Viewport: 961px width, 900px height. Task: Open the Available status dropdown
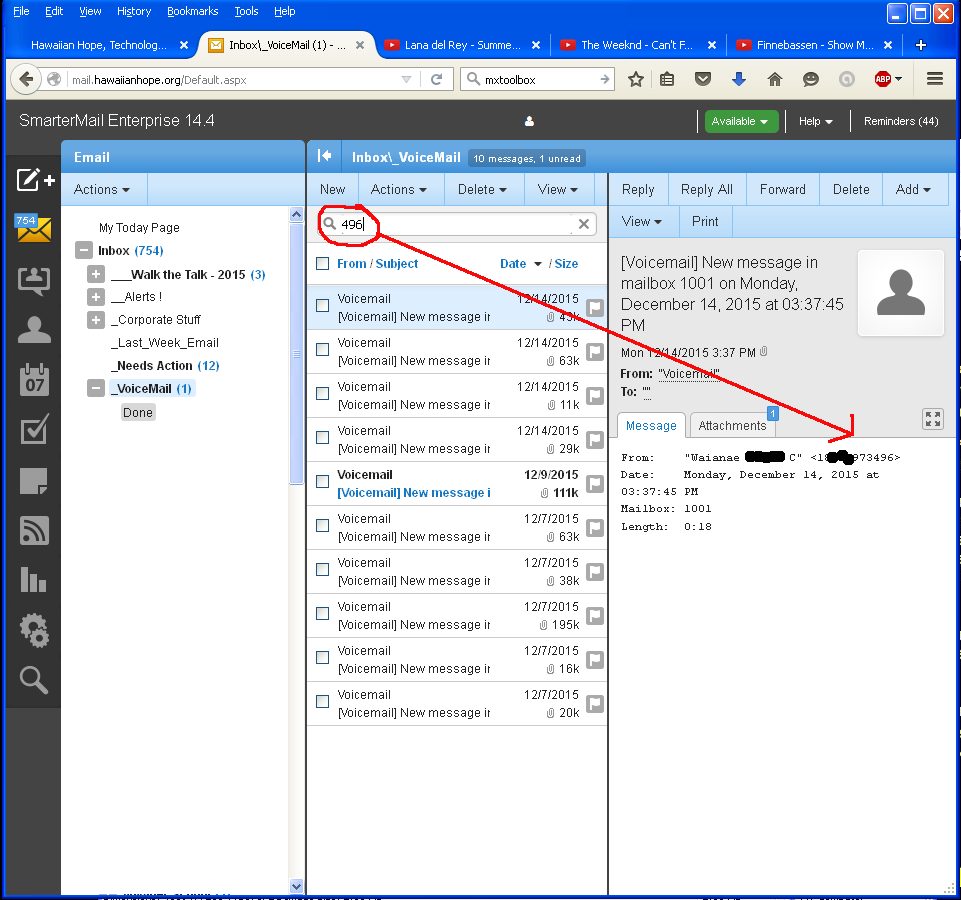(741, 121)
